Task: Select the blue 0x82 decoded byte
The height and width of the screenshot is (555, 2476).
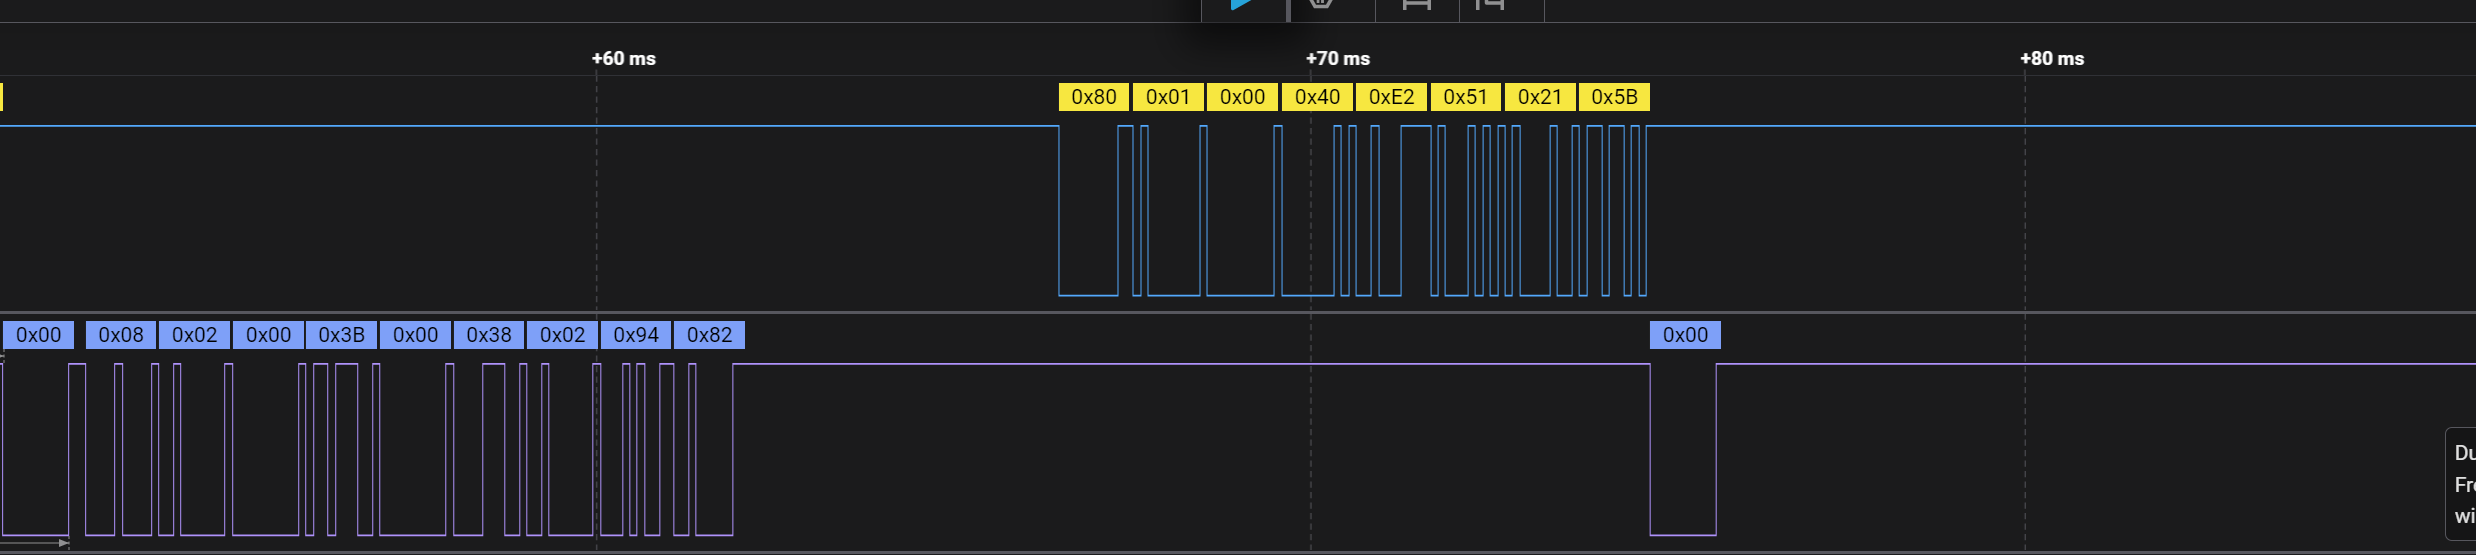Action: tap(710, 335)
